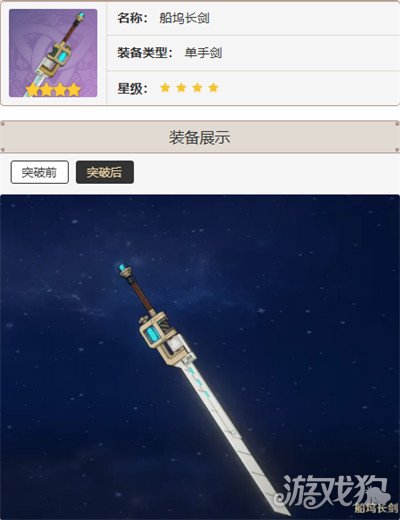Click the weapon name 船坞长剑 text
400x520 pixels.
(184, 18)
